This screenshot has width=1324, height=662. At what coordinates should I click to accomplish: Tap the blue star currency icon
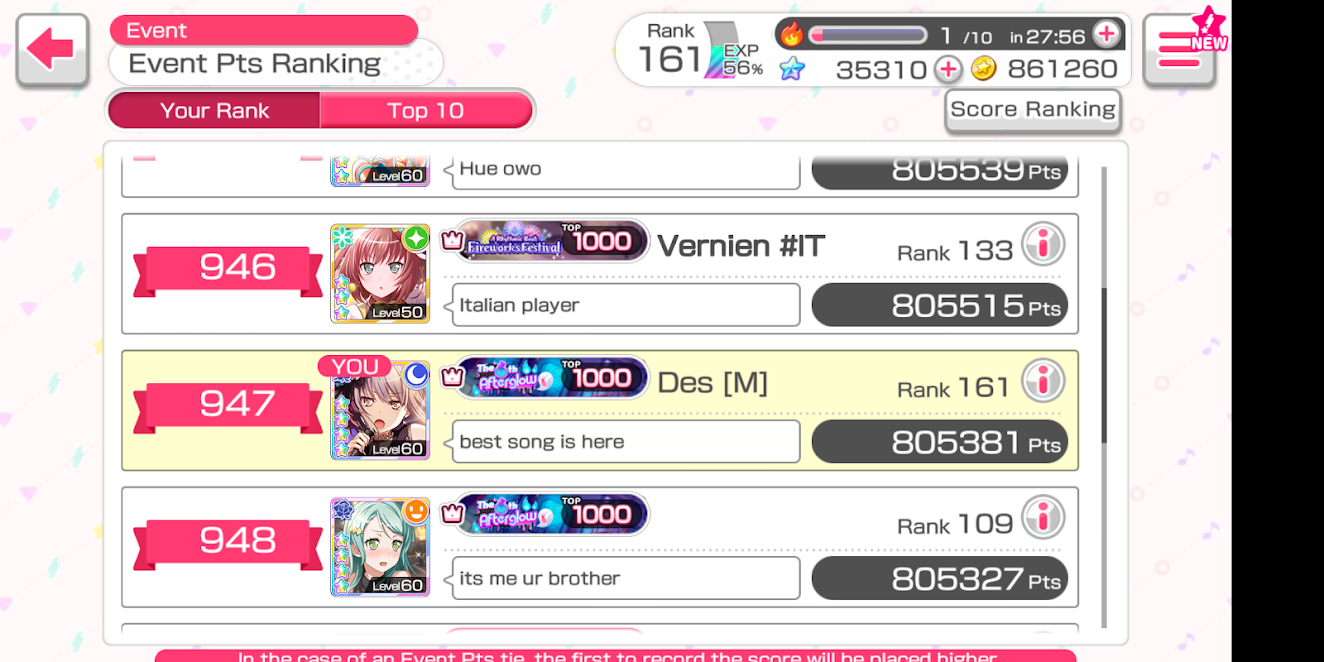(x=792, y=69)
